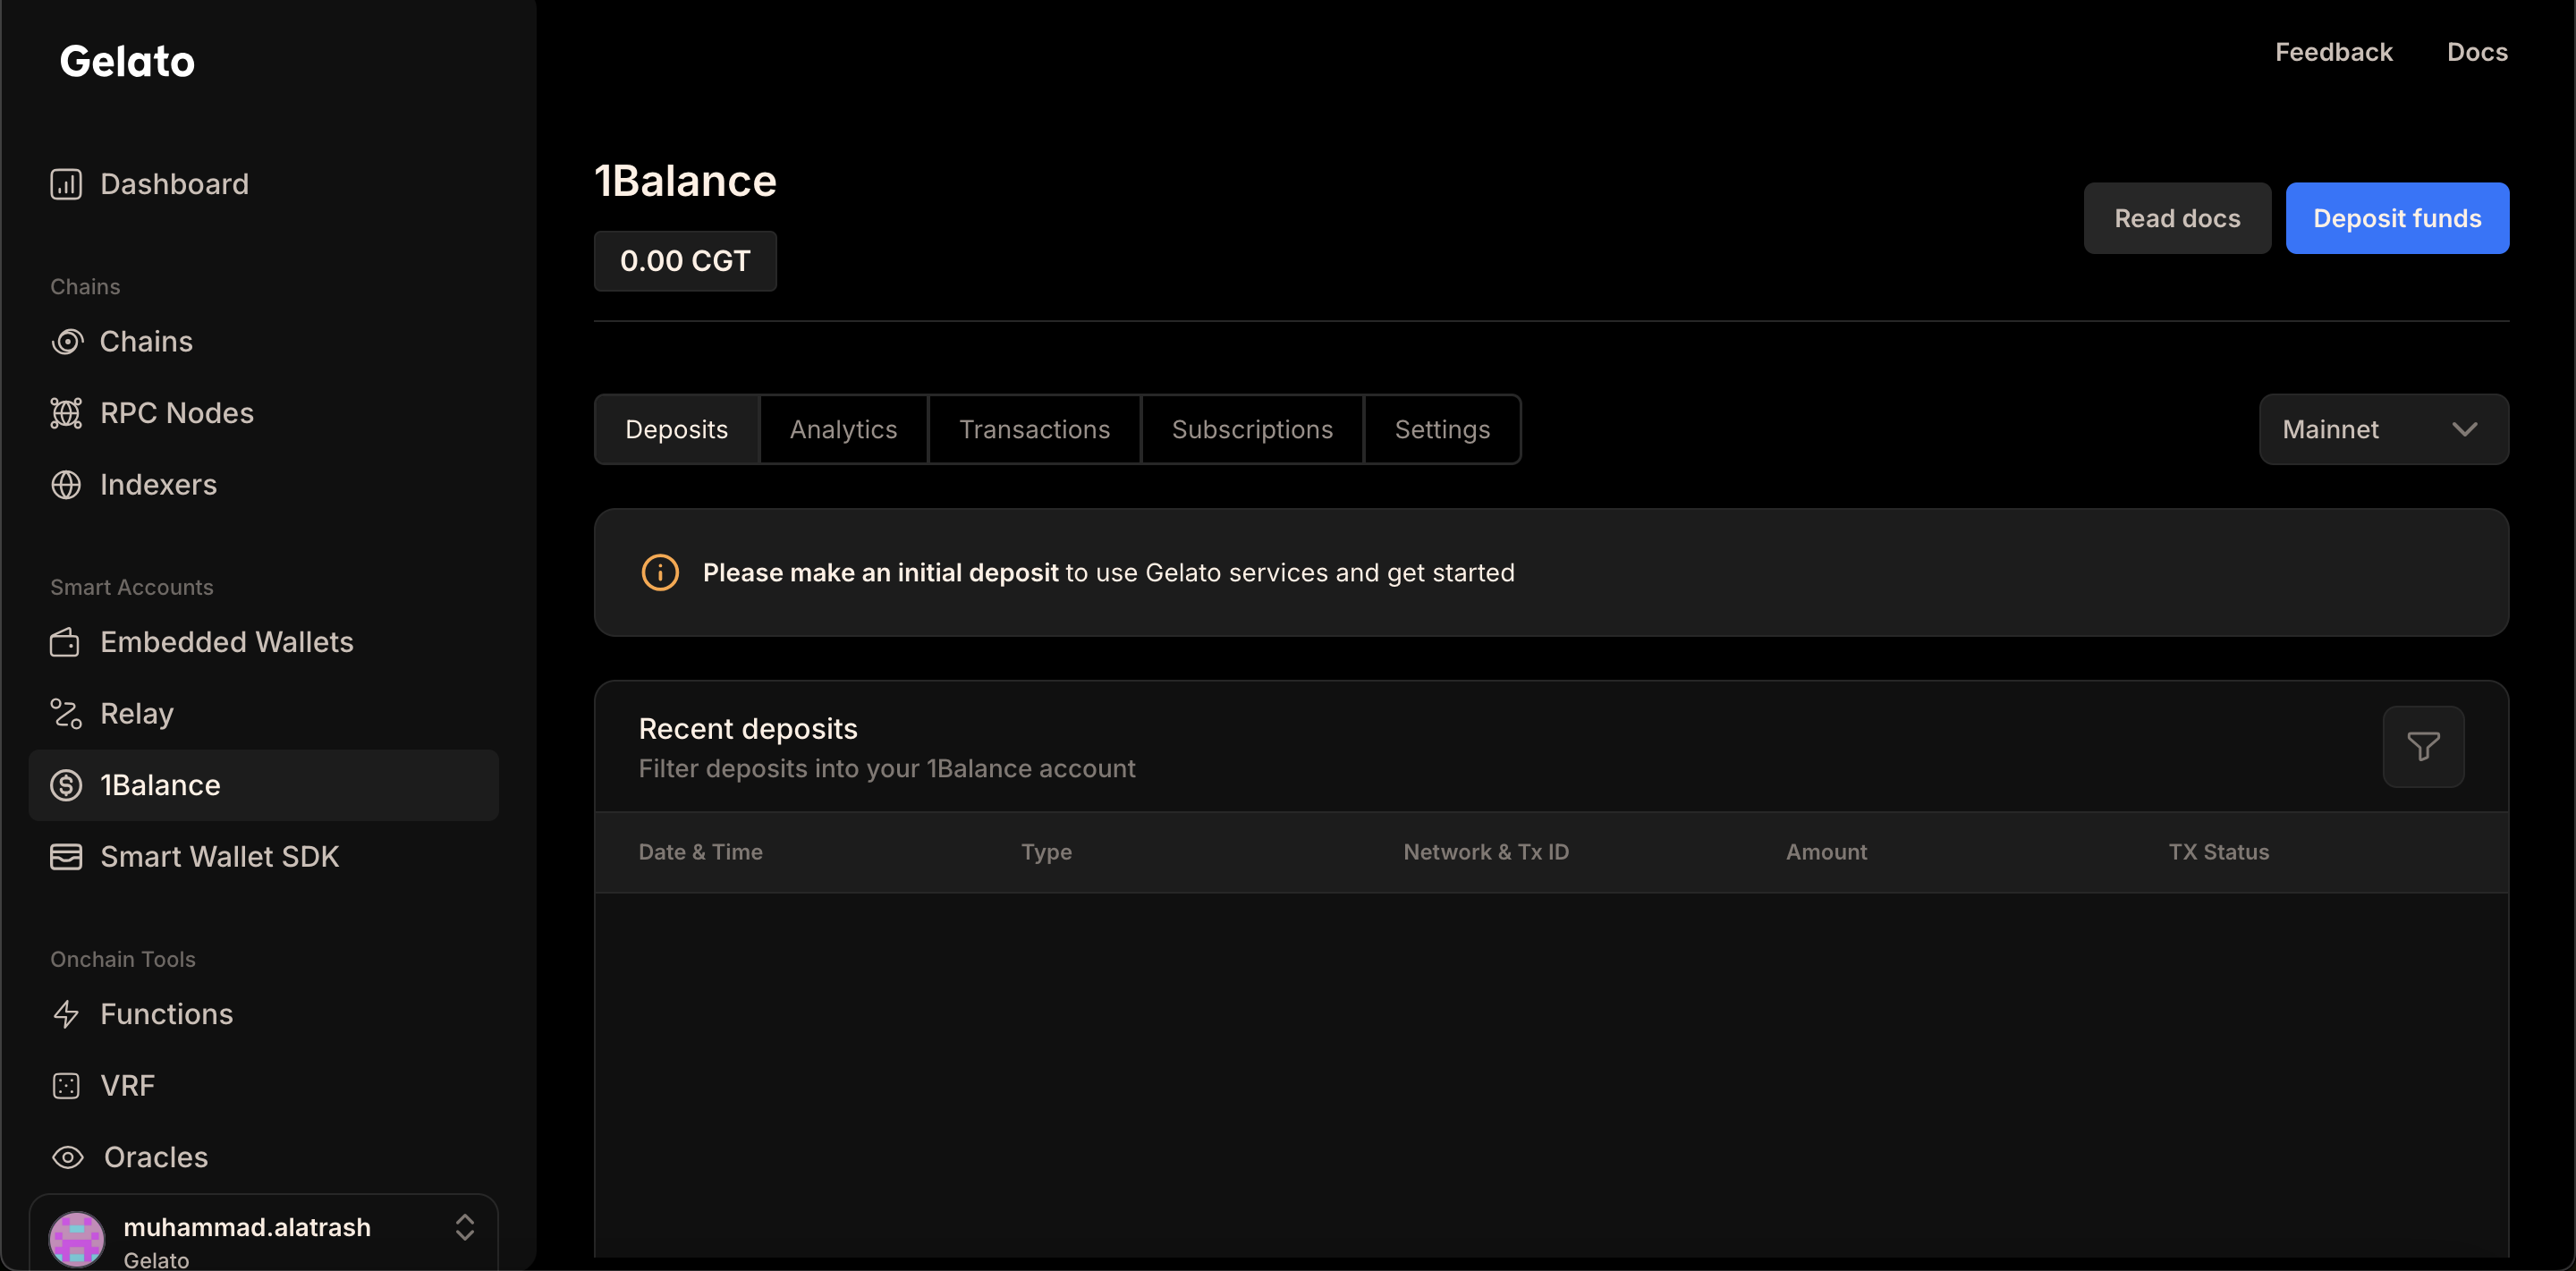This screenshot has height=1271, width=2576.
Task: Click the Functions lightning bolt icon
Action: click(66, 1014)
